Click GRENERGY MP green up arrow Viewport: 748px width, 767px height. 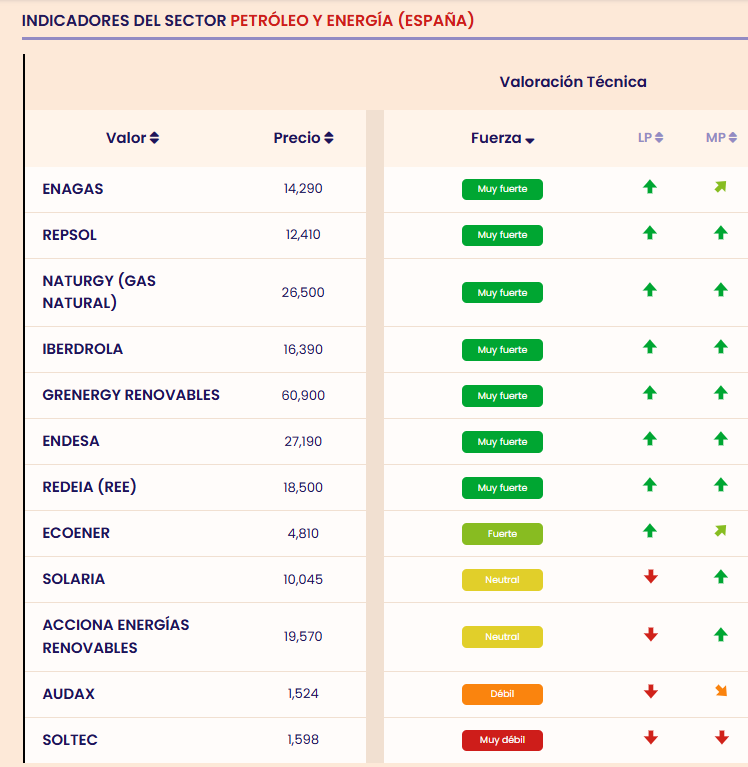point(721,393)
